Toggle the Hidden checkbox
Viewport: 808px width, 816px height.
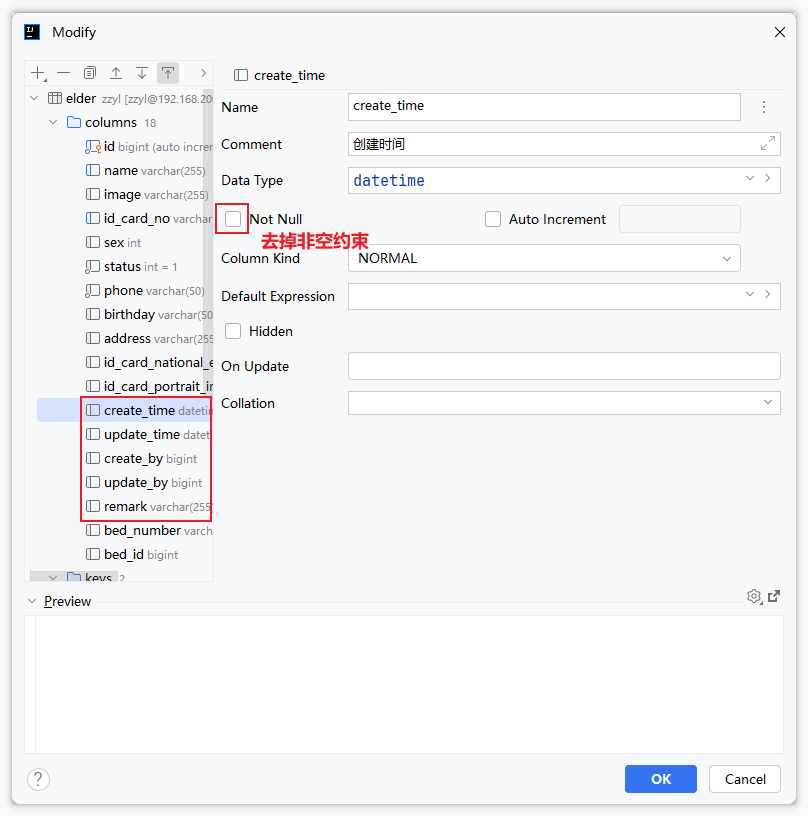coord(233,331)
